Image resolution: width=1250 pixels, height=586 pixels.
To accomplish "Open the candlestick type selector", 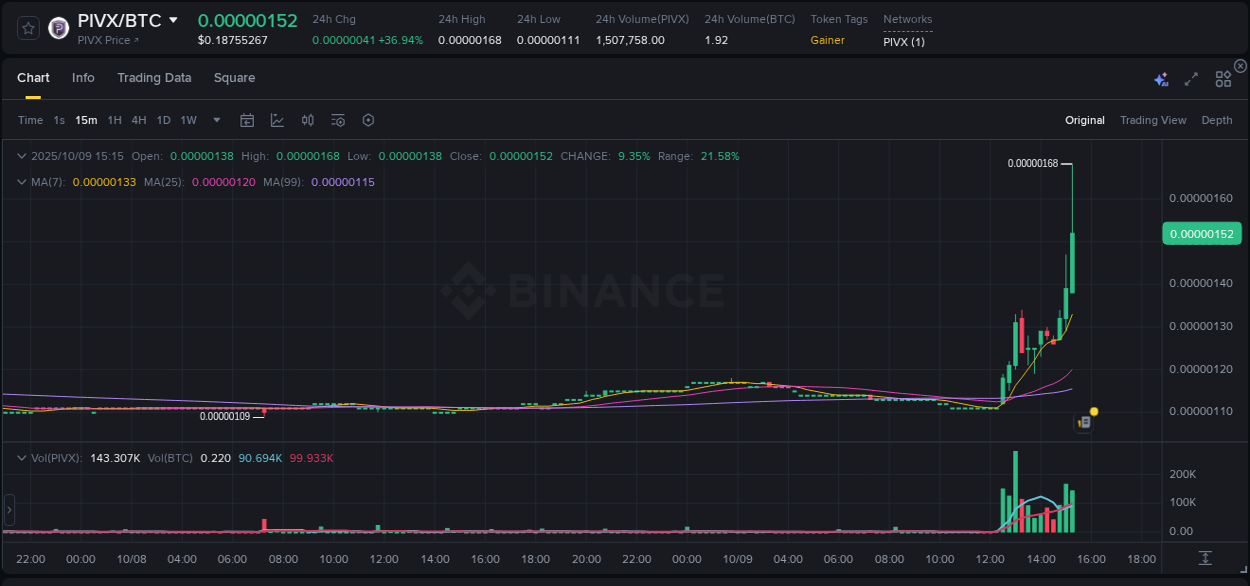I will coord(307,120).
